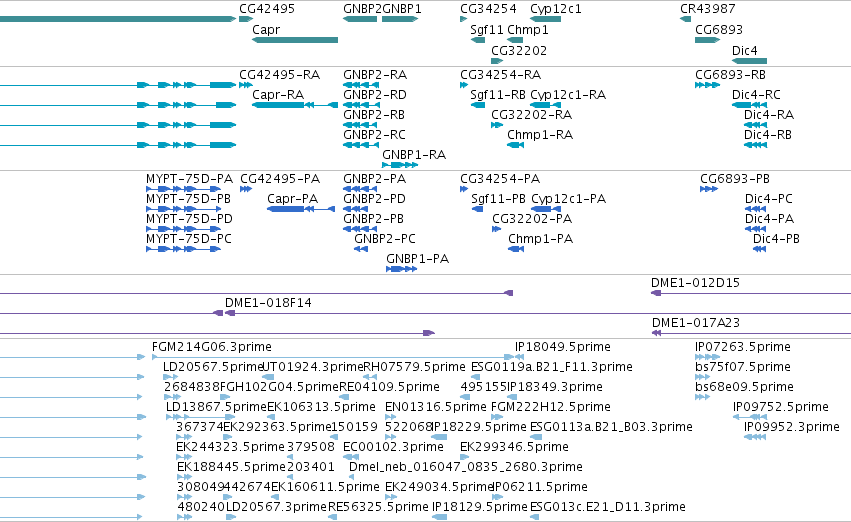Select protein Dic4-PC
The height and width of the screenshot is (522, 851).
point(769,199)
